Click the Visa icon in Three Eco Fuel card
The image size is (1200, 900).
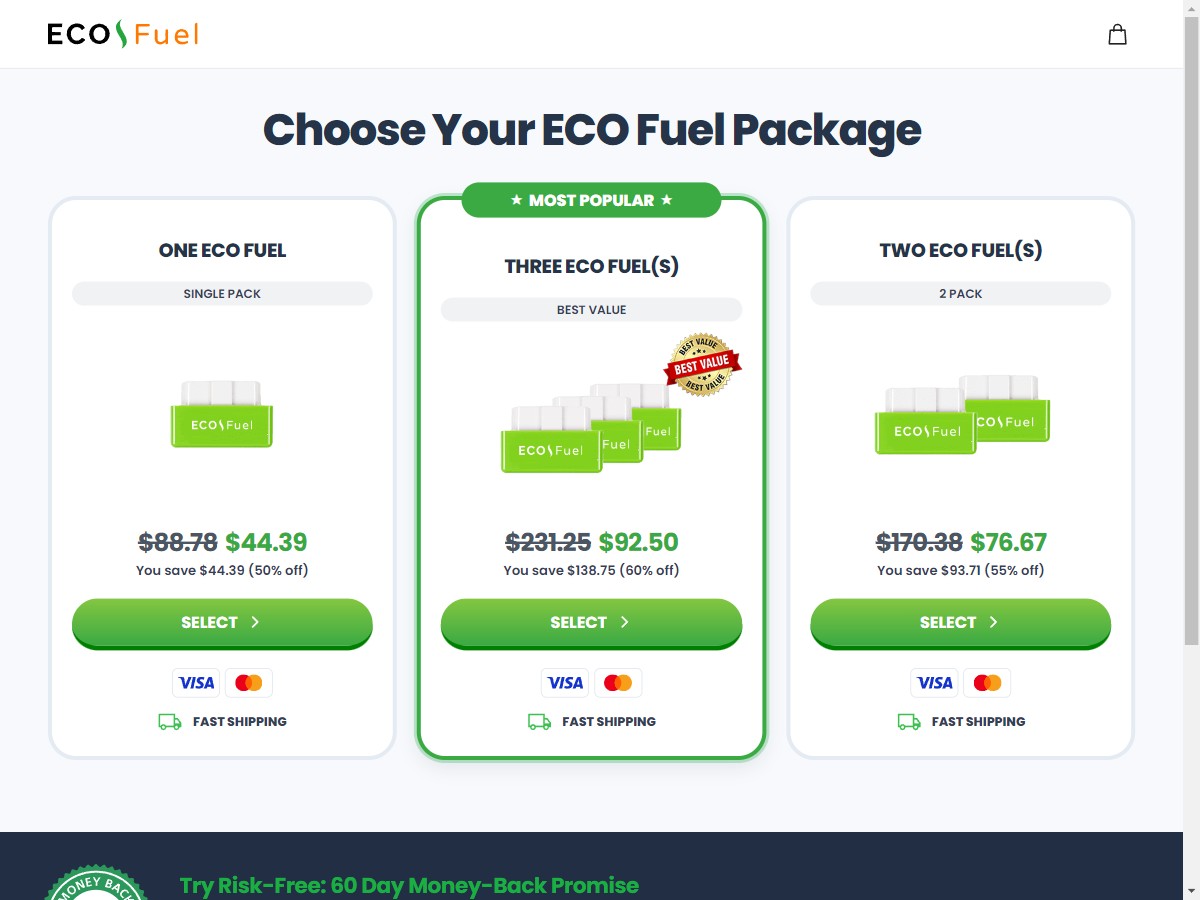pos(565,683)
